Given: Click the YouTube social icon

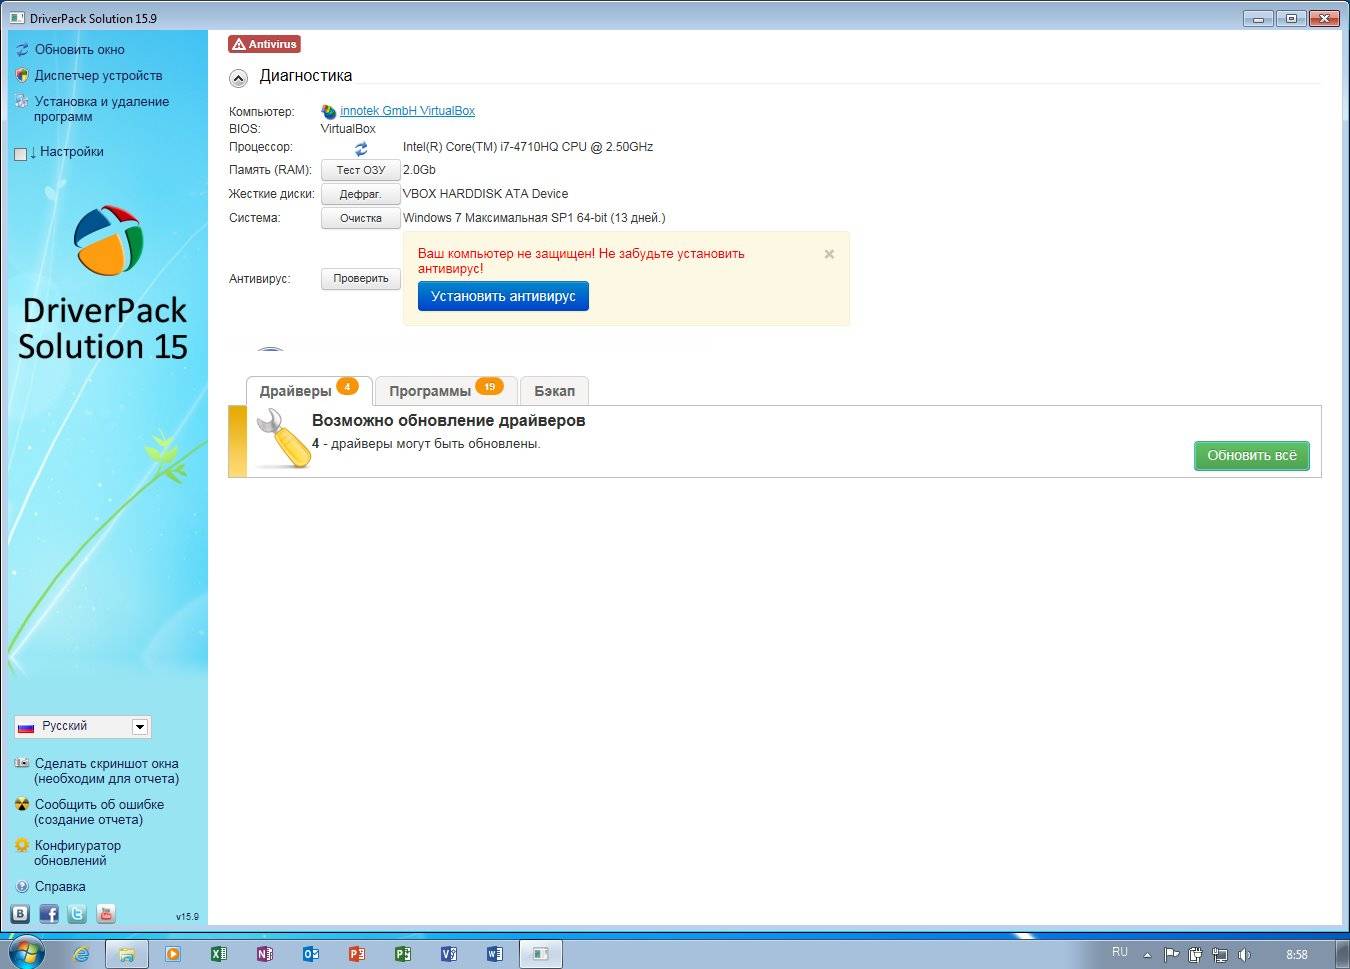Looking at the screenshot, I should pos(106,913).
